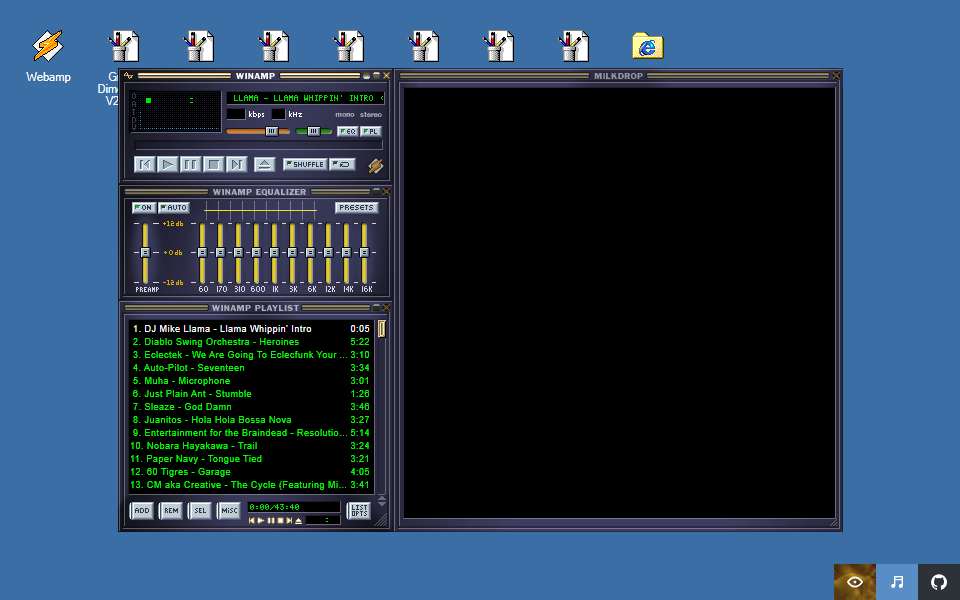Screen dimensions: 960x600
Task: Click the Winamp lightning bolt about icon
Action: pos(375,165)
